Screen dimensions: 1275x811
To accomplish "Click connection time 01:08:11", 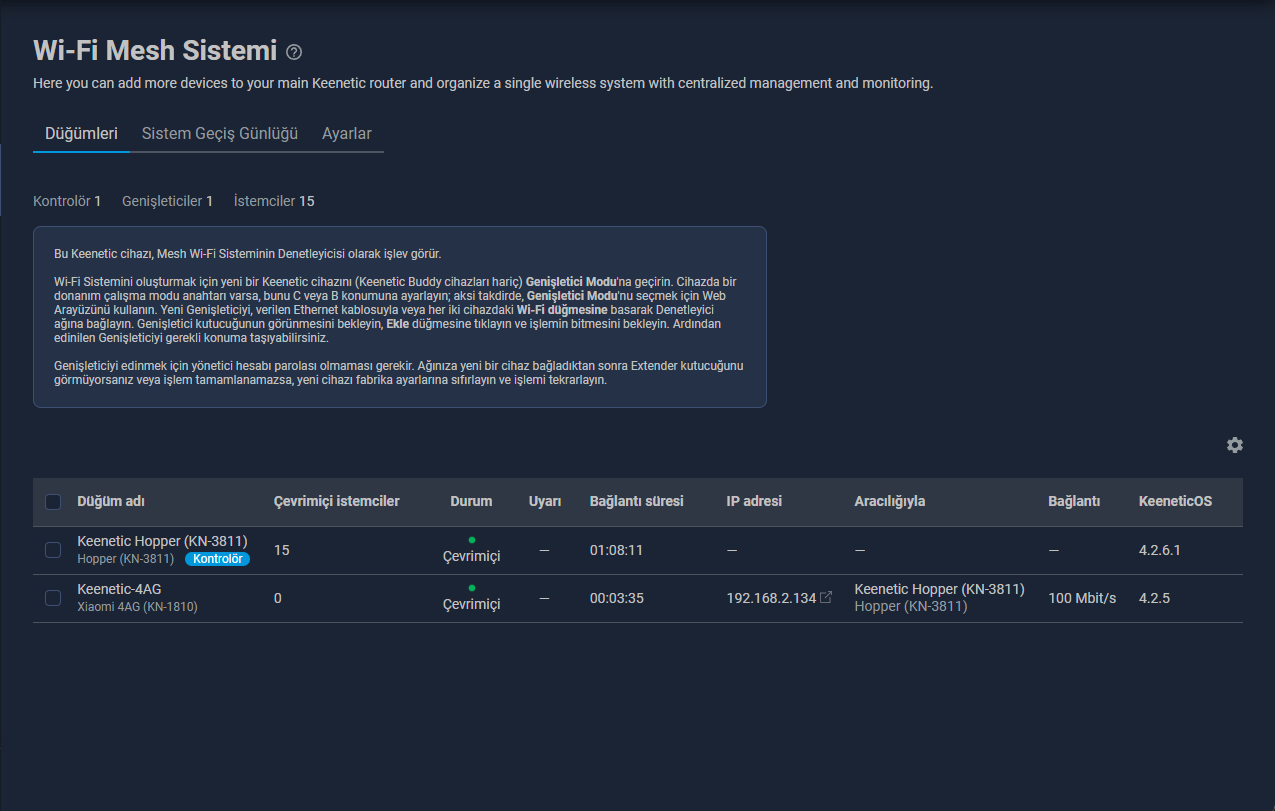I will coord(616,550).
